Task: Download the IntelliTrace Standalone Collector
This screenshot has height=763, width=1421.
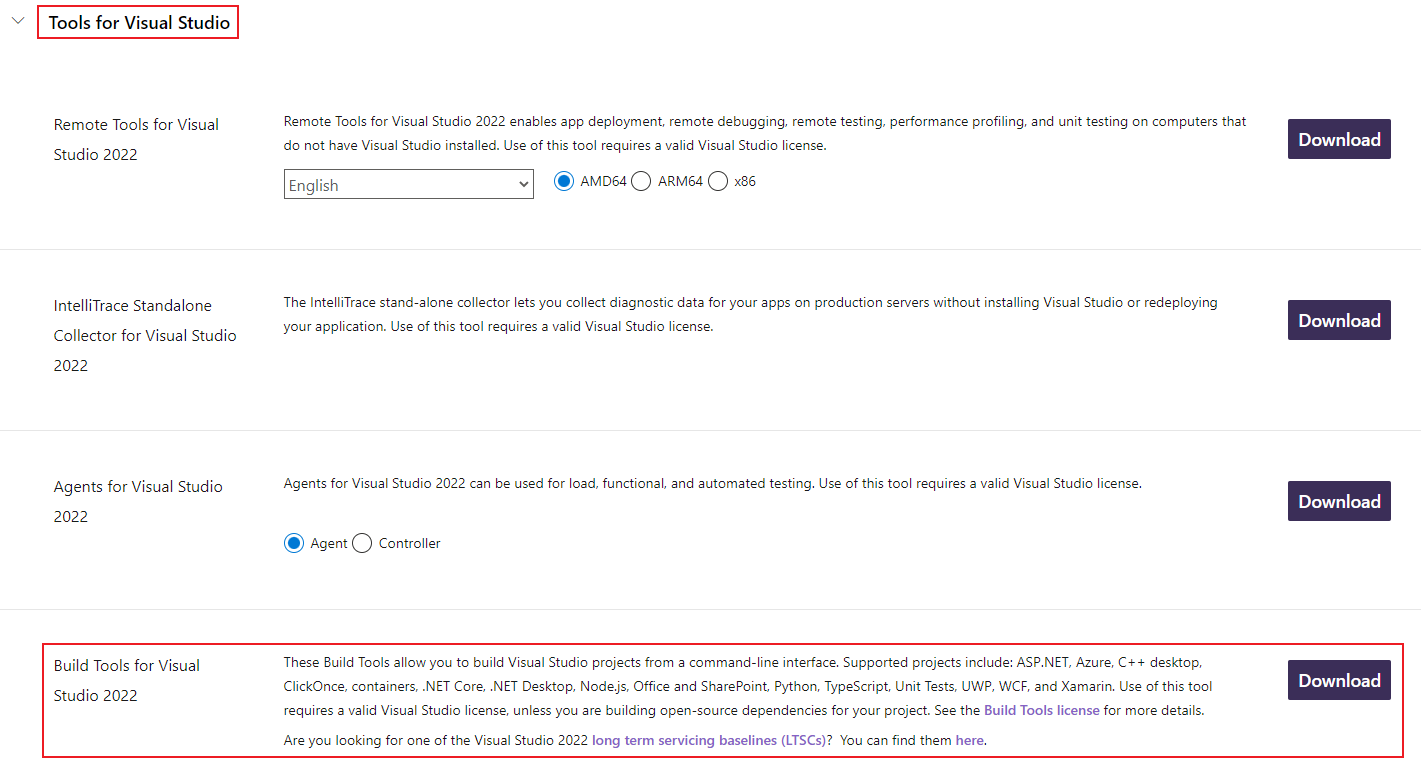Action: point(1338,321)
